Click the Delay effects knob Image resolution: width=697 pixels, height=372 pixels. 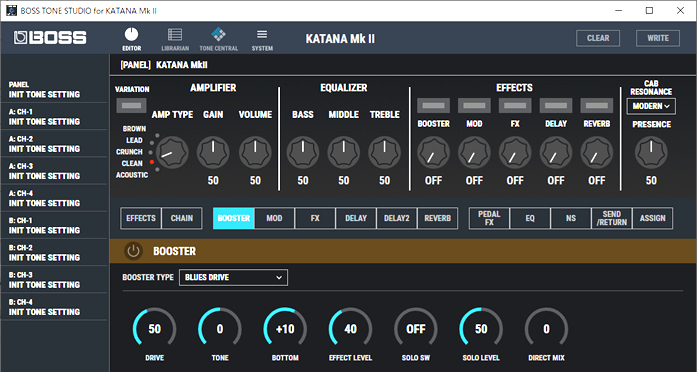[556, 152]
